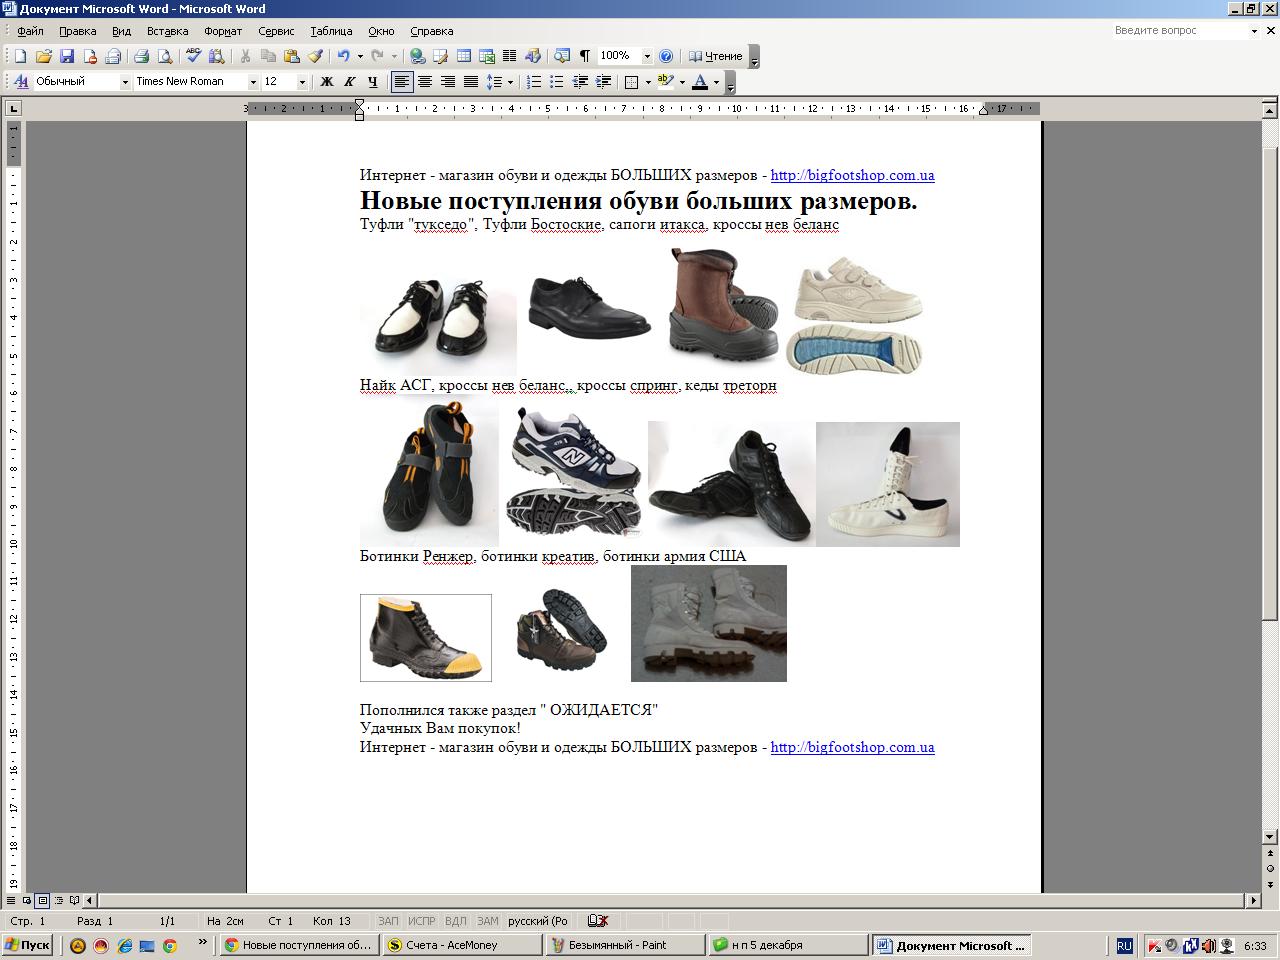Open the Правка menu
The width and height of the screenshot is (1280, 960).
tap(77, 31)
